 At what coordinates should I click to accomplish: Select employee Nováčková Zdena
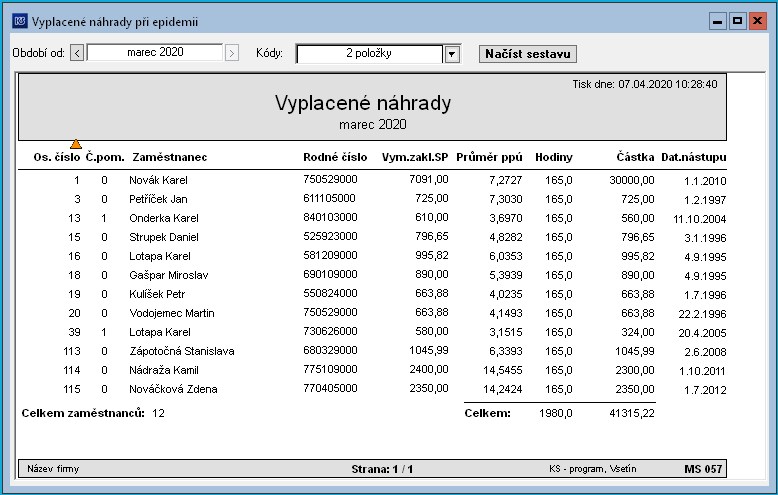point(173,389)
